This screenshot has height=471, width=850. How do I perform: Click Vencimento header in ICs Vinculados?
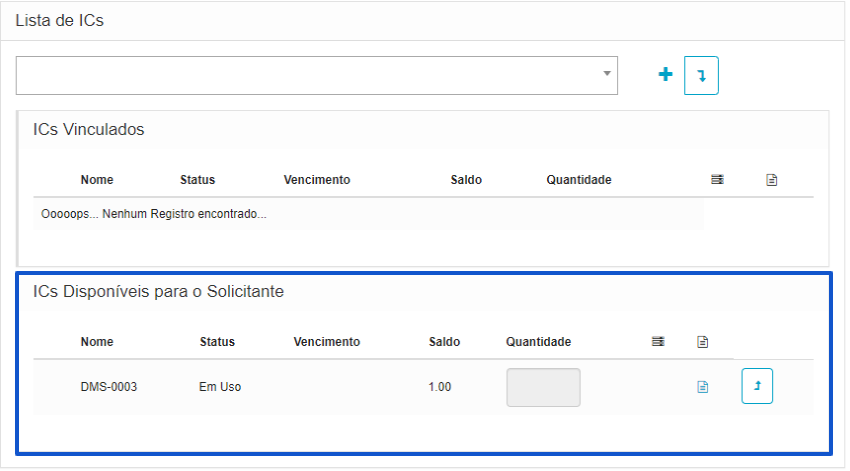tap(317, 180)
